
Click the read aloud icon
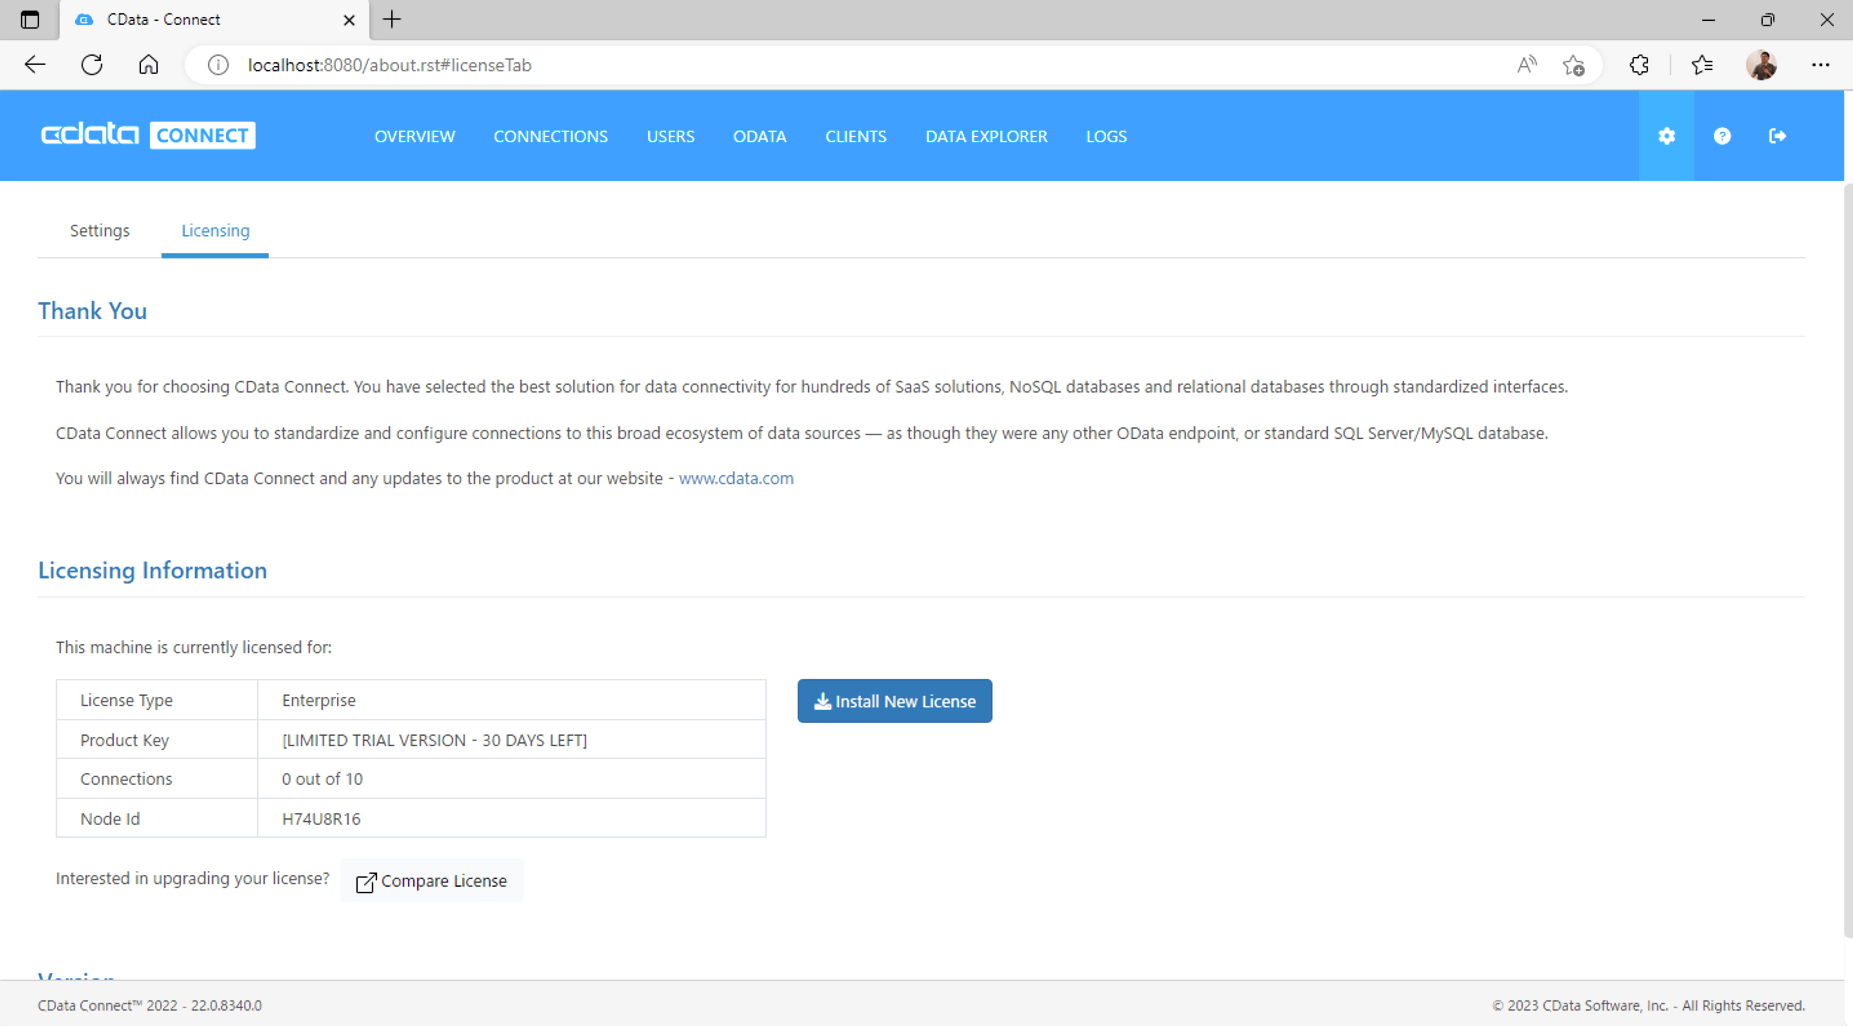[1526, 65]
